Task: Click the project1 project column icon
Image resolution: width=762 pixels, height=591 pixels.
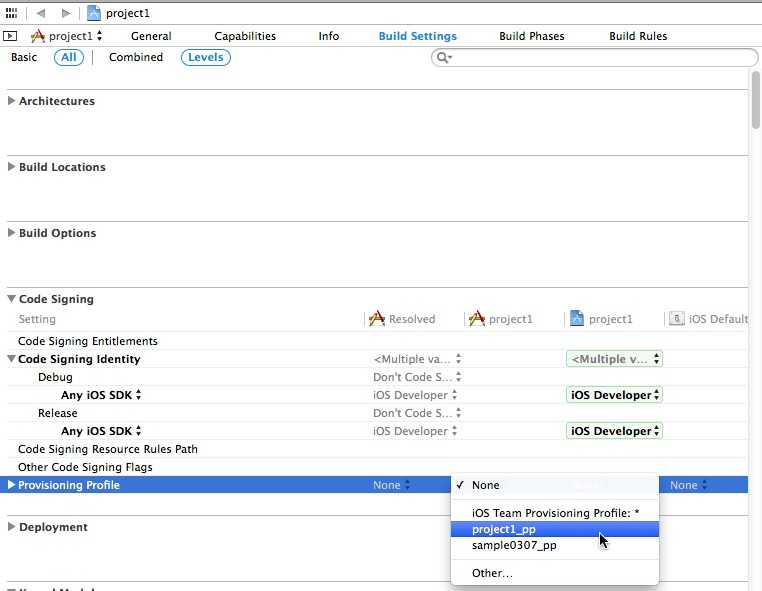Action: coord(576,319)
